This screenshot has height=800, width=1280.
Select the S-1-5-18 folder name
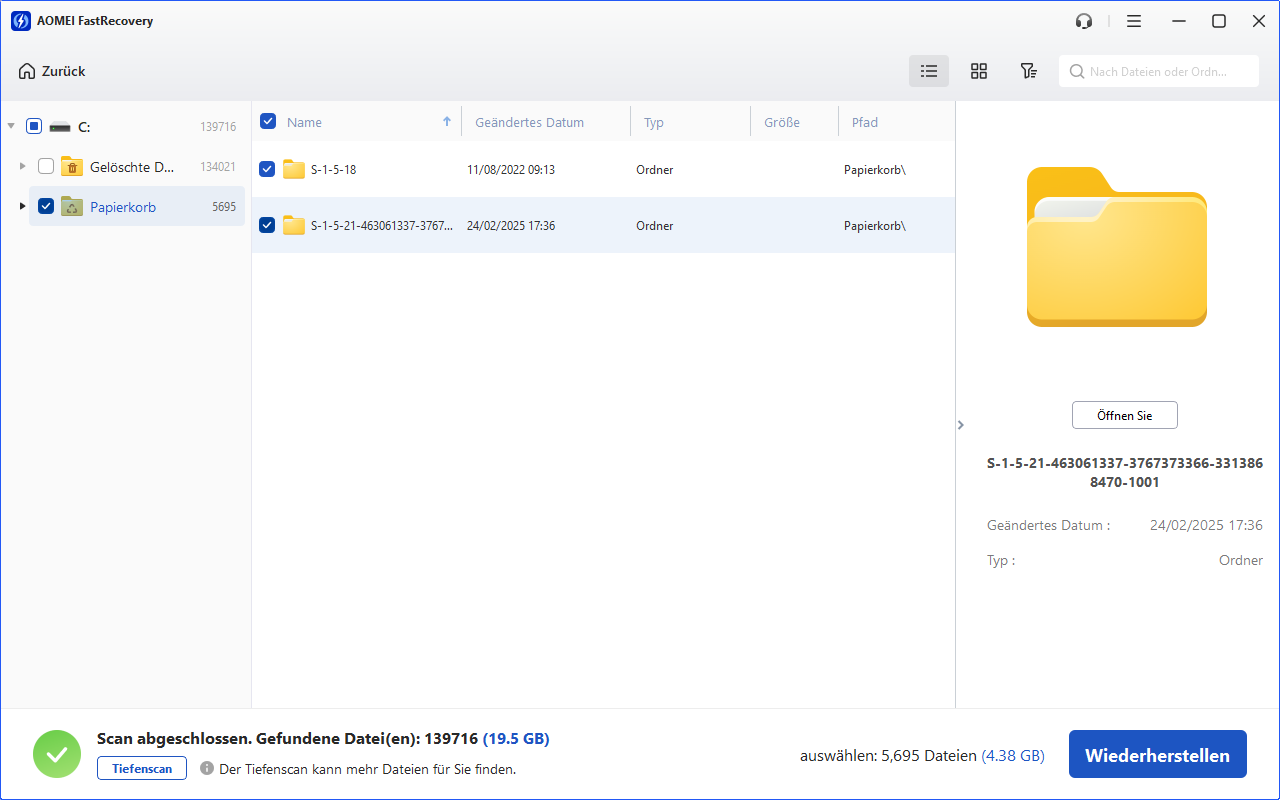(333, 170)
